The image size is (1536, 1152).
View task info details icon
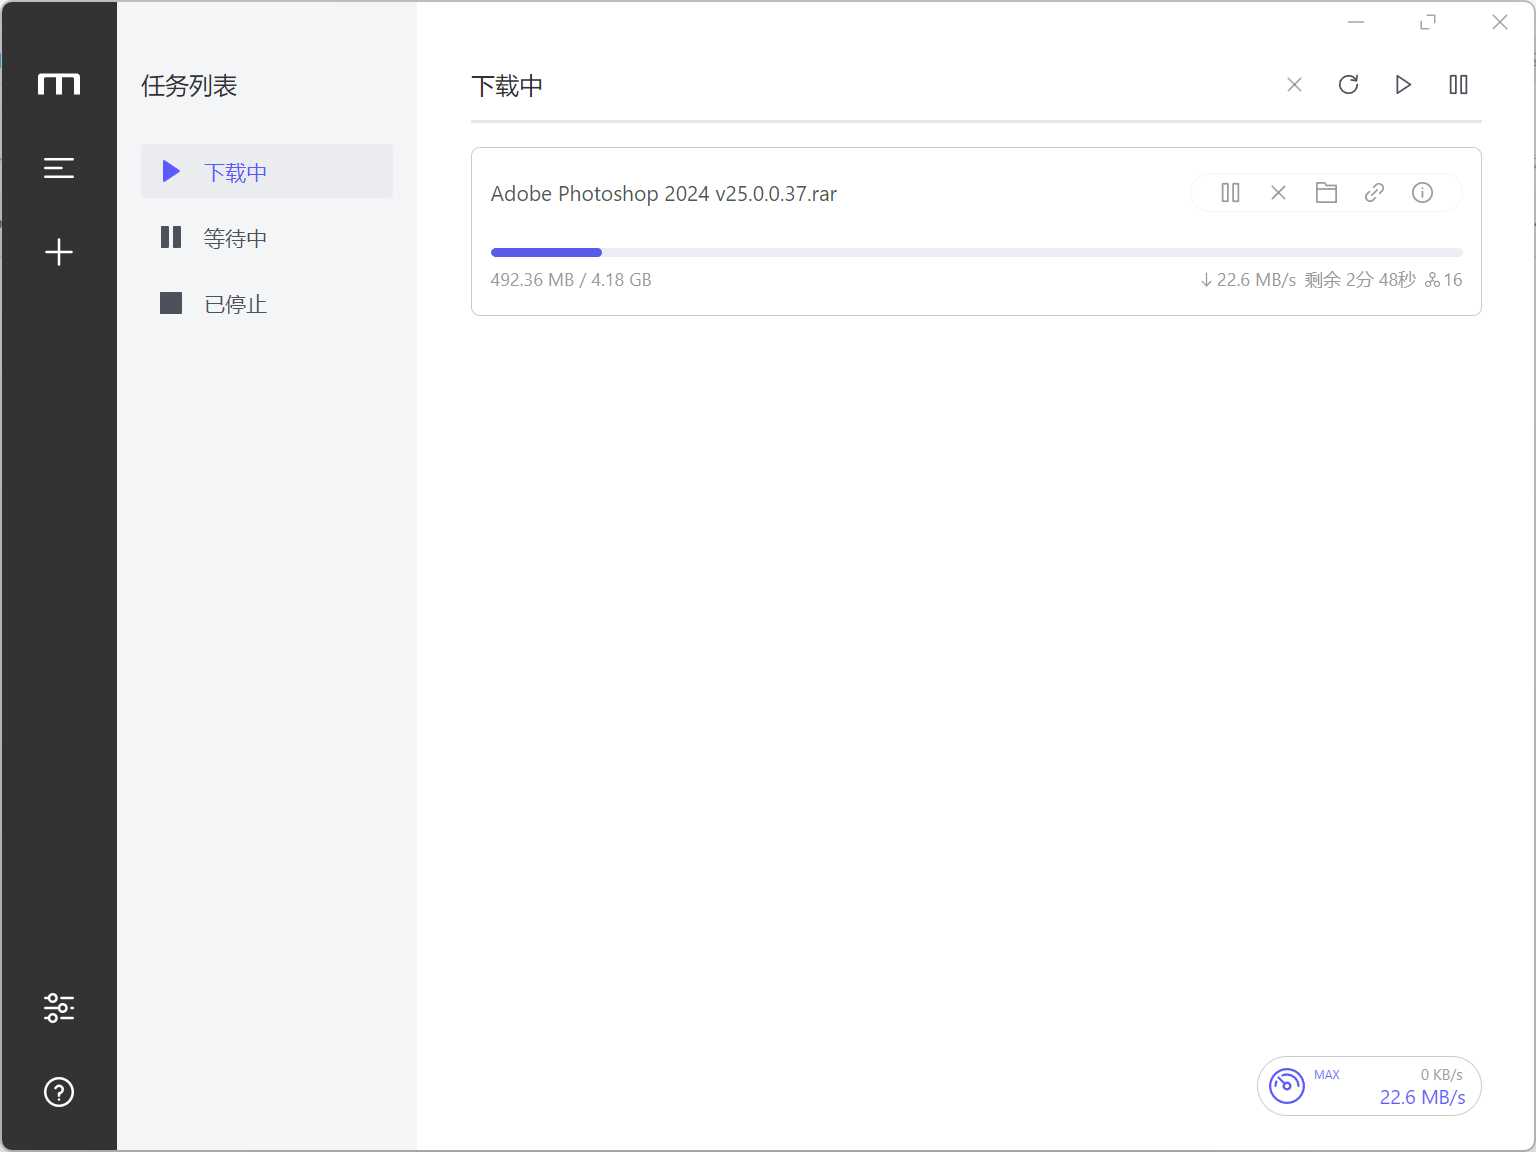point(1422,193)
